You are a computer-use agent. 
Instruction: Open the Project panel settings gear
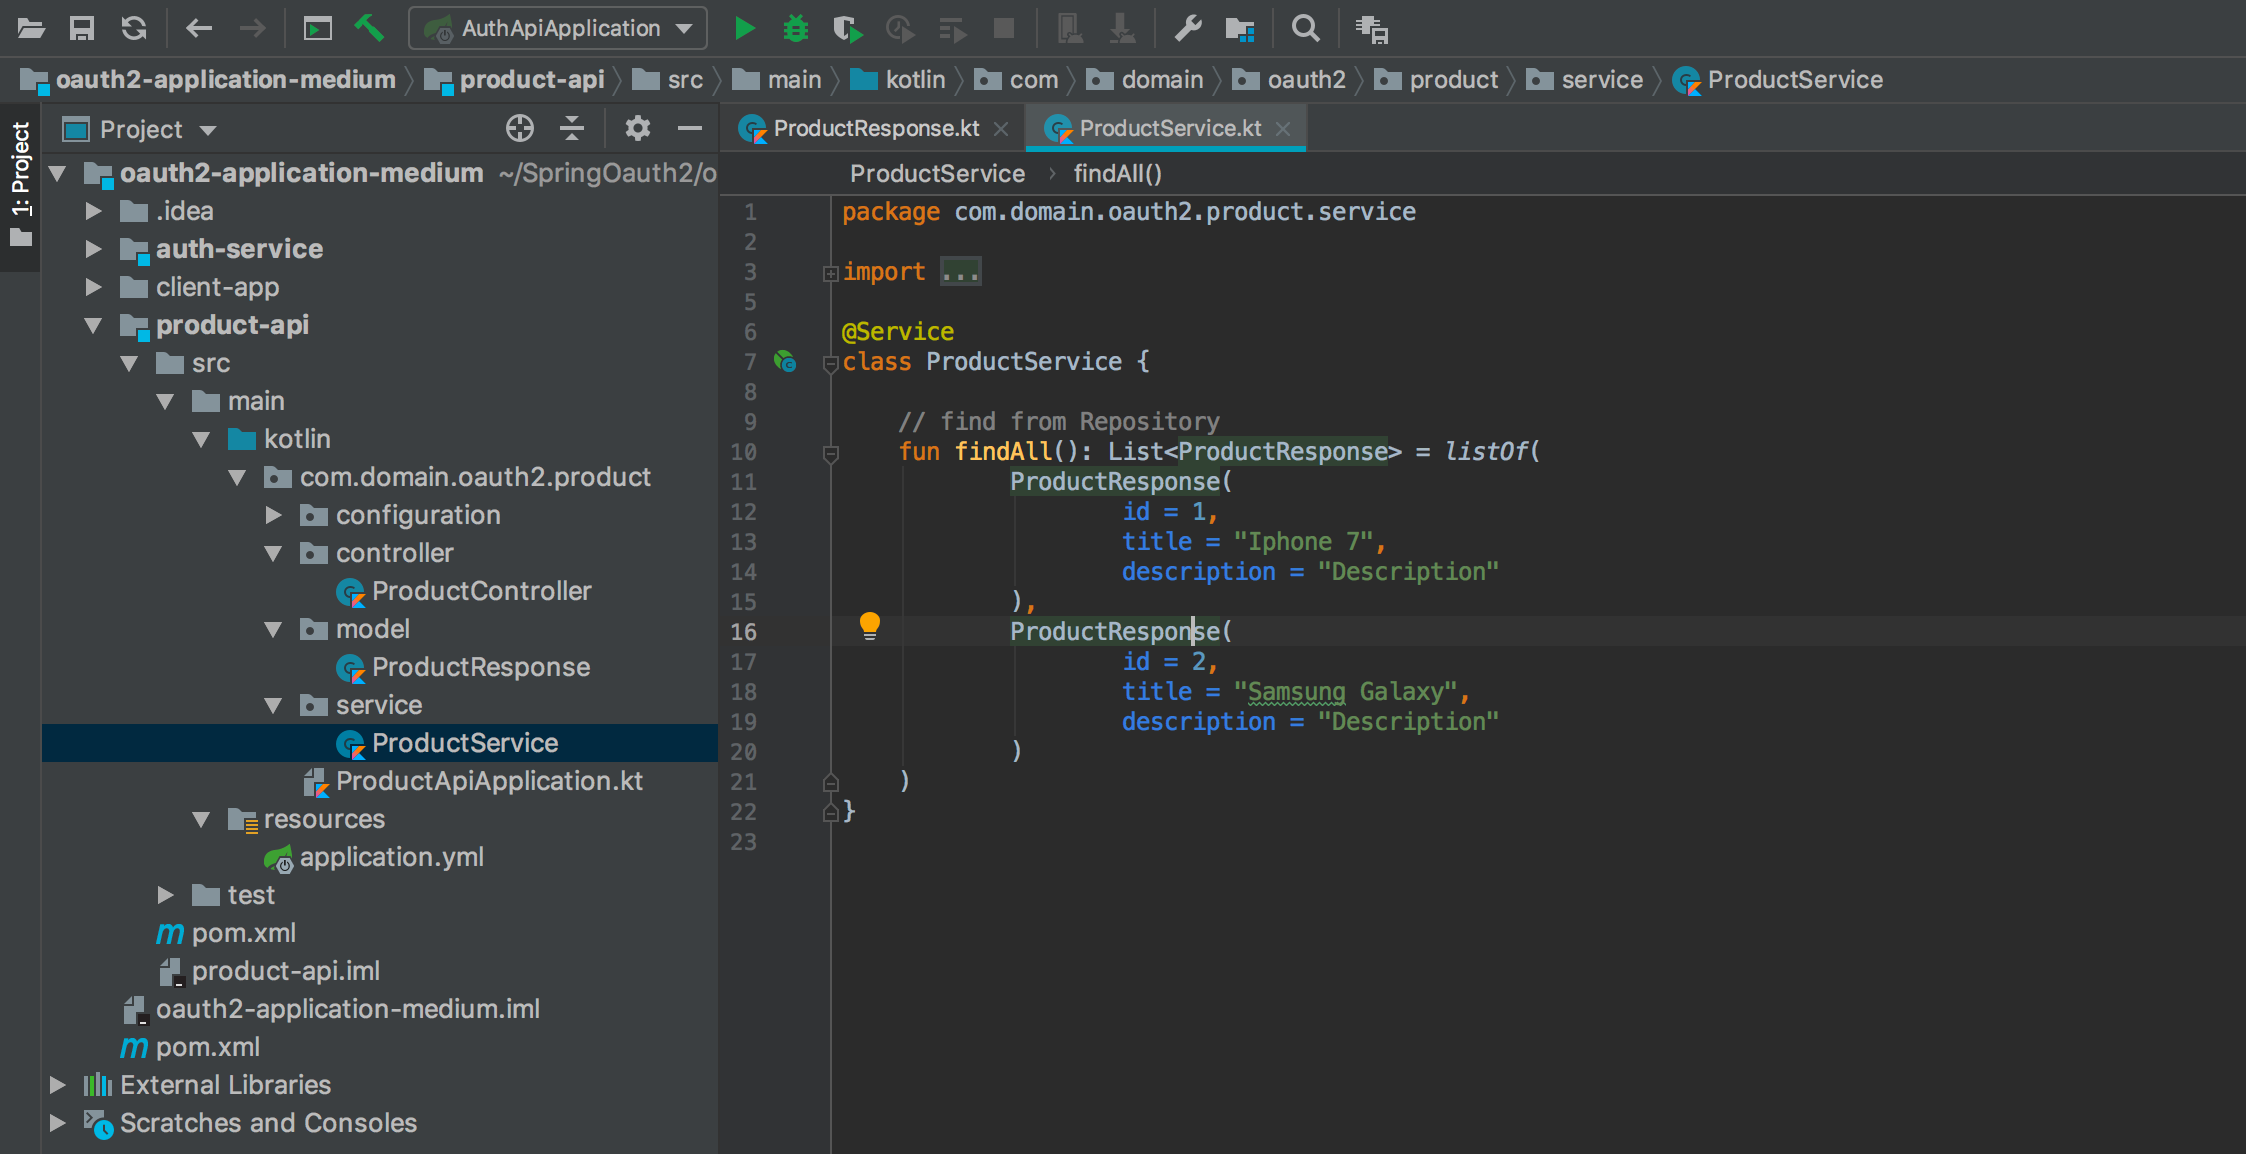(x=637, y=128)
